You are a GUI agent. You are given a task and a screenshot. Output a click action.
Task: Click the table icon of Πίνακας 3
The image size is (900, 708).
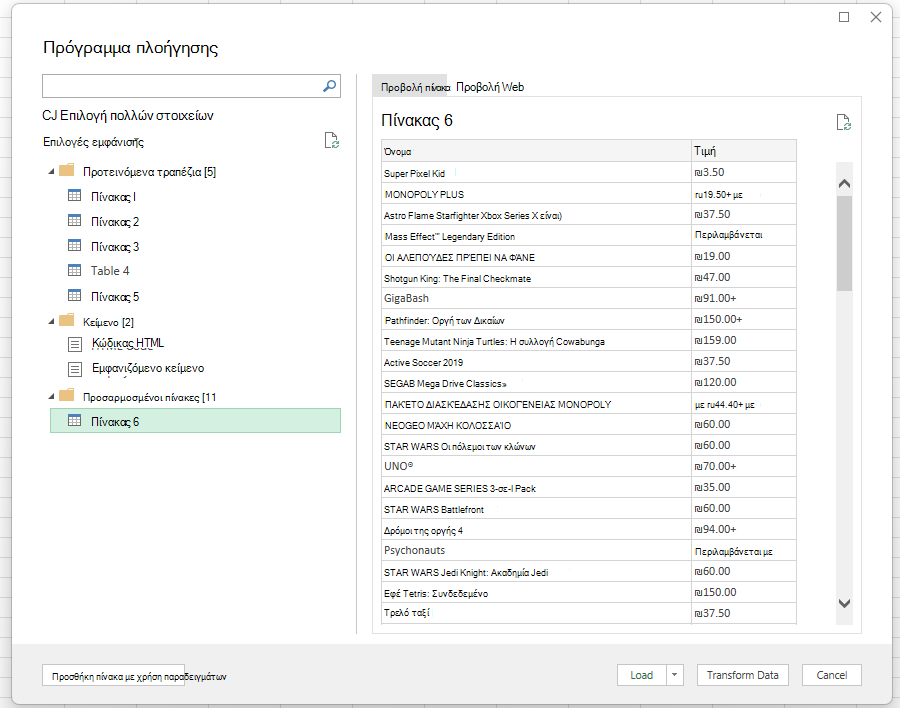[x=75, y=246]
